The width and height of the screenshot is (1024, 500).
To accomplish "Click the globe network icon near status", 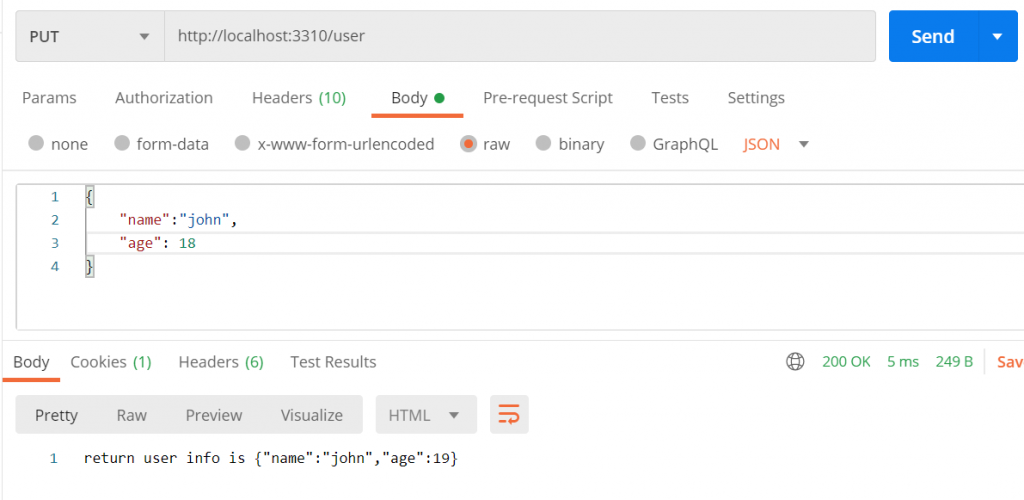I will click(x=795, y=362).
